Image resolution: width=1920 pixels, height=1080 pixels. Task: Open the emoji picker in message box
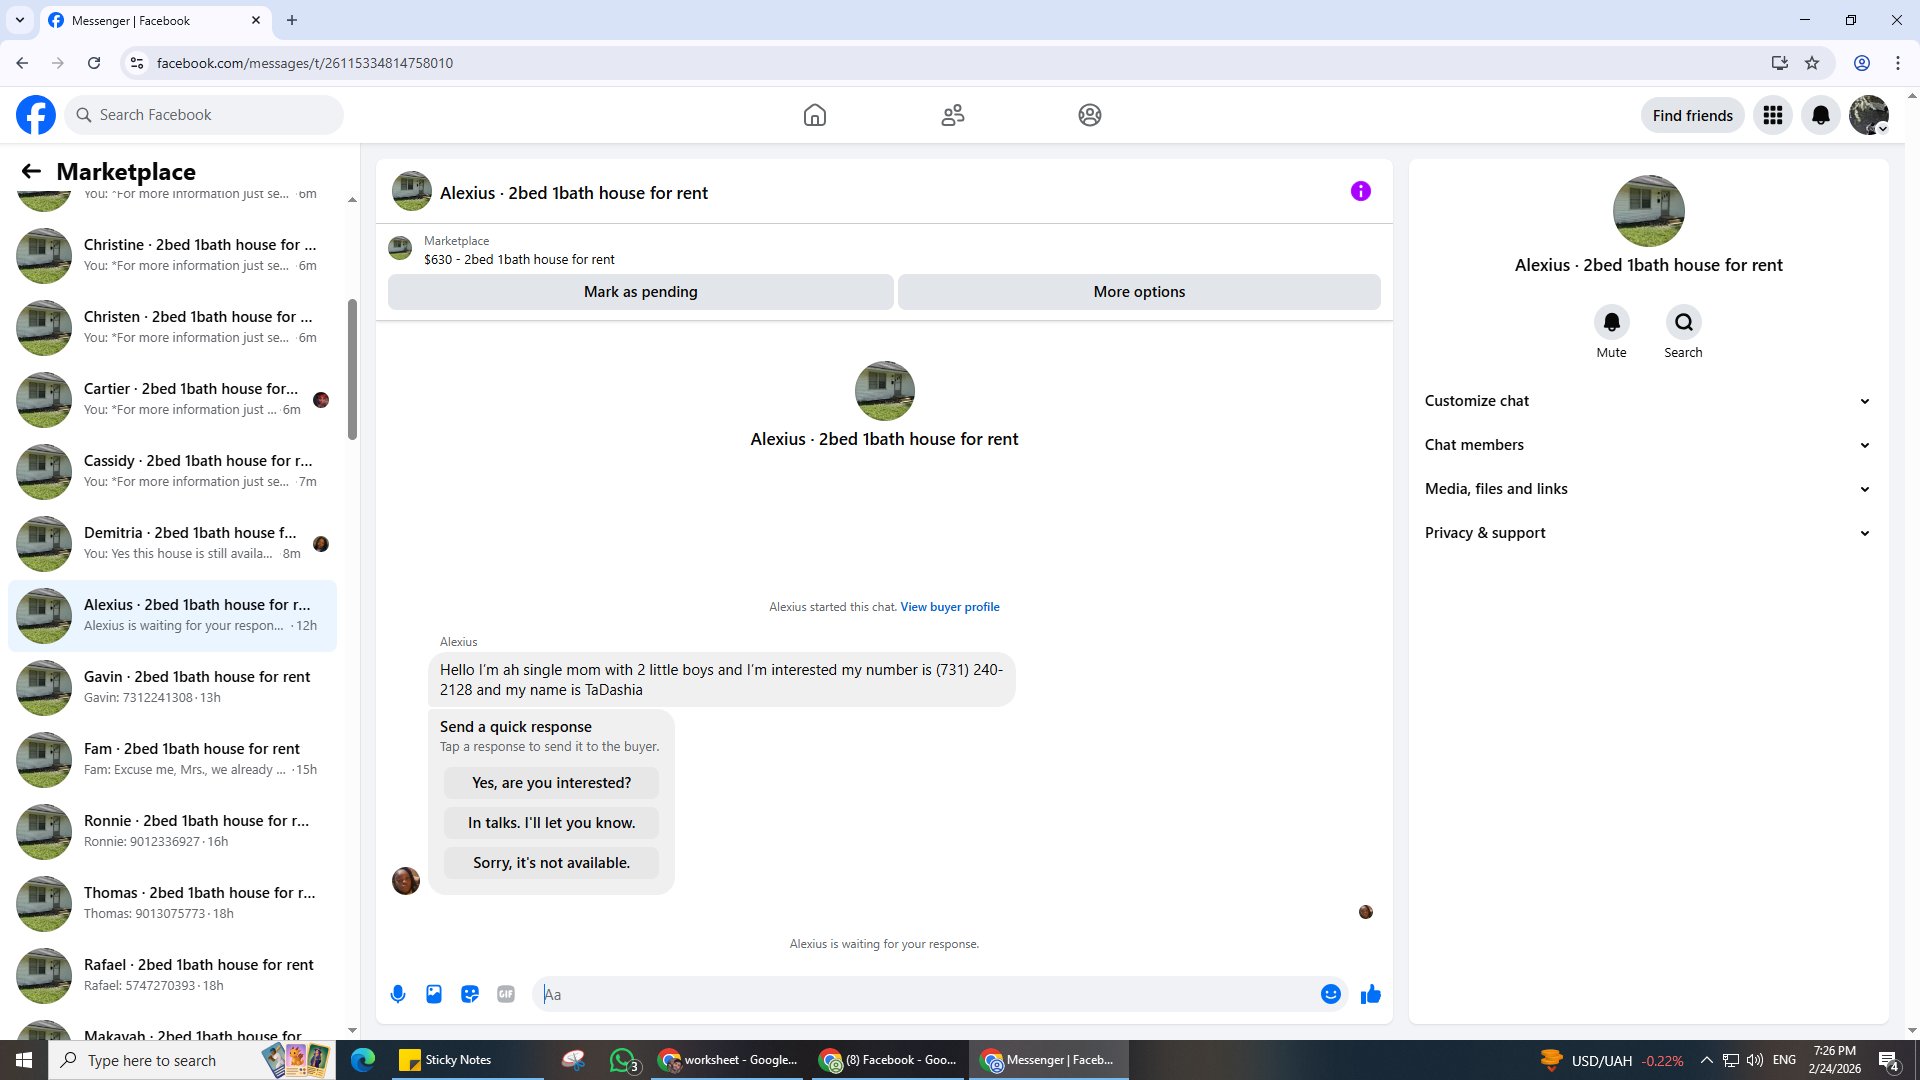1330,994
